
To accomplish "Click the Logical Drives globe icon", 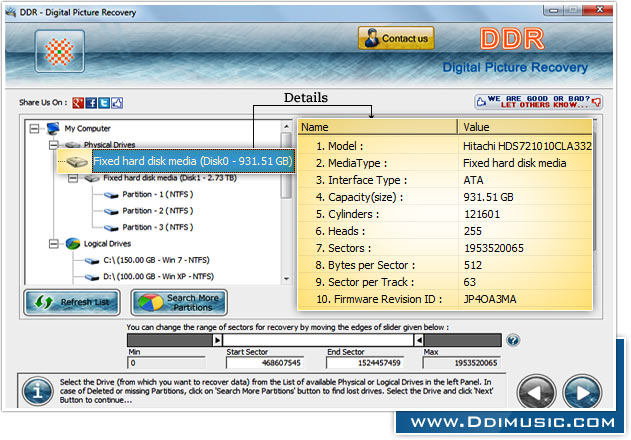I will (73, 244).
